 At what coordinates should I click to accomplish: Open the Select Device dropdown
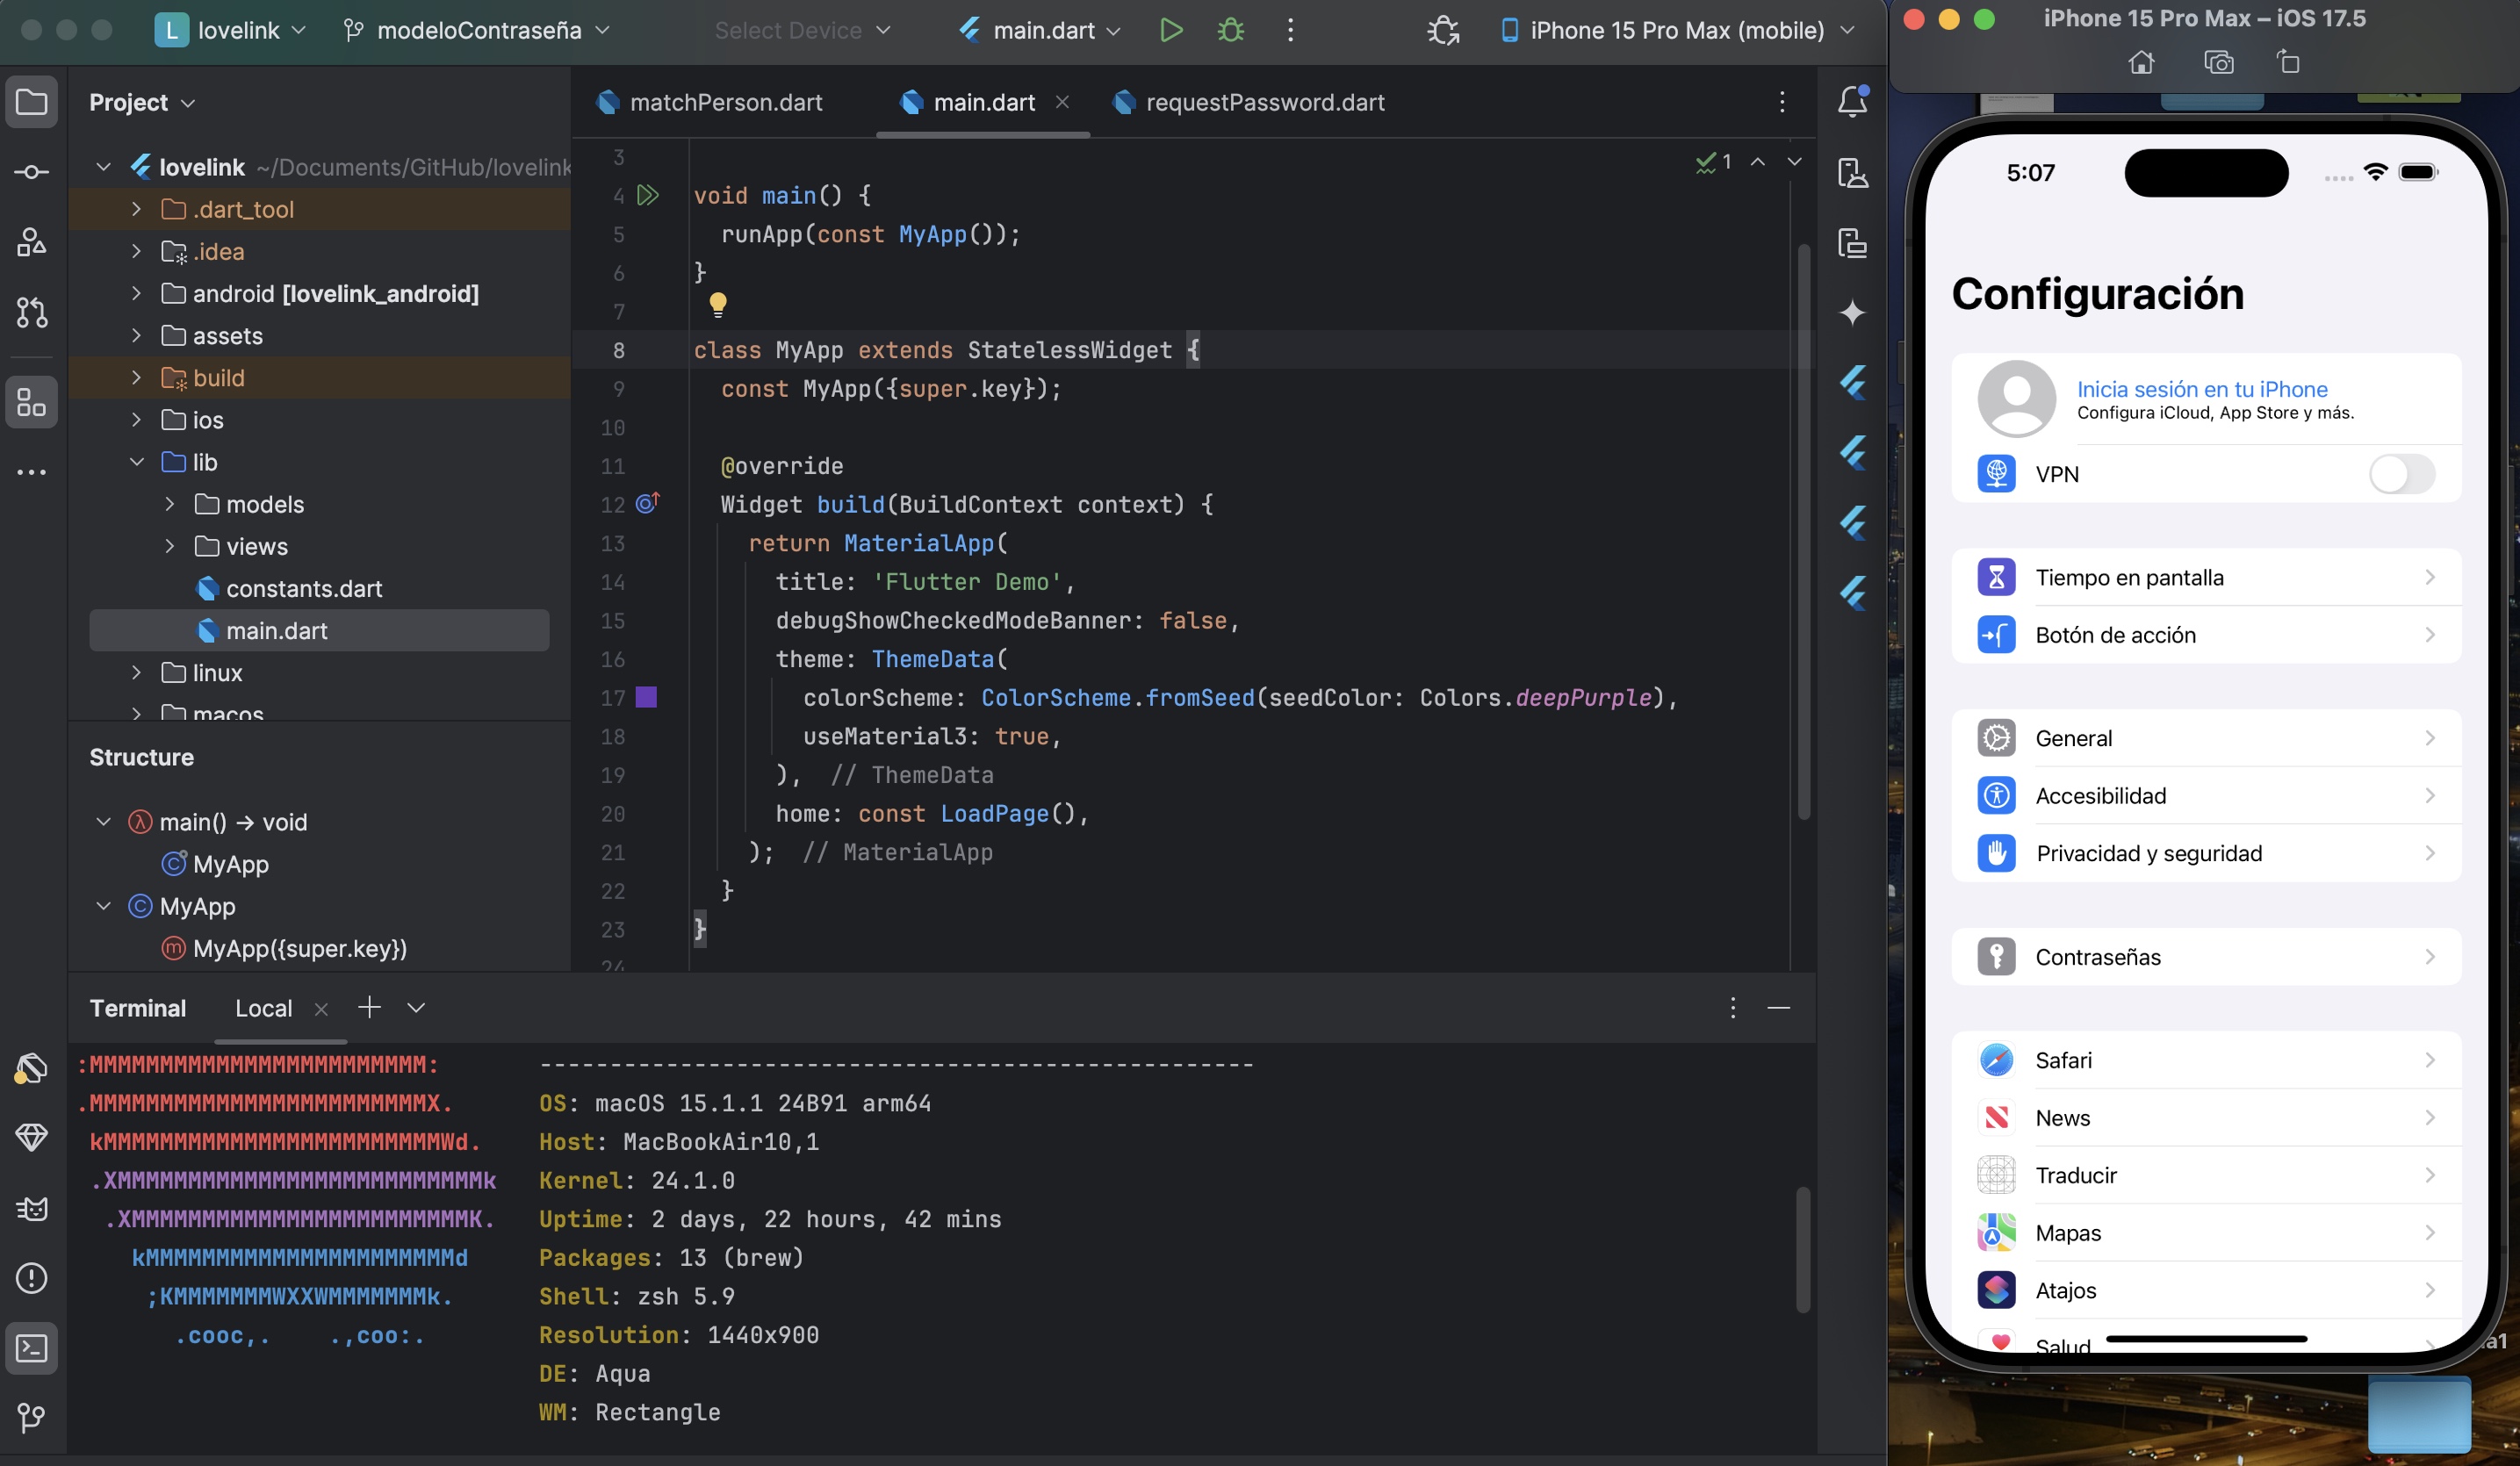tap(802, 30)
